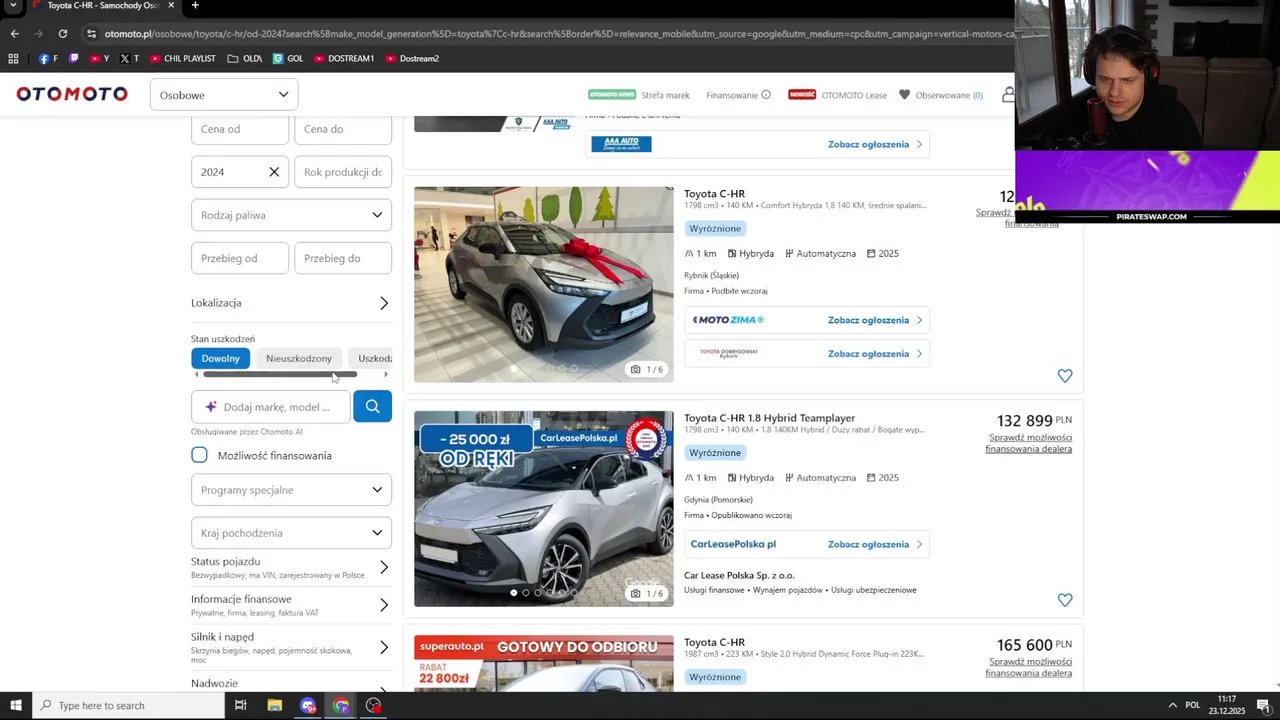Click the Dodaj markę, model search field
Image resolution: width=1280 pixels, height=720 pixels.
click(x=271, y=407)
